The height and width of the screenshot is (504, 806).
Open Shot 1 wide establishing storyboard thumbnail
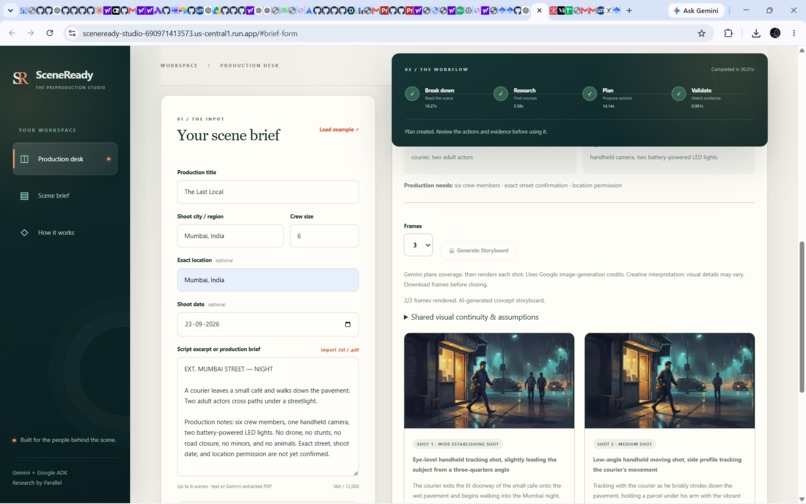tap(489, 381)
